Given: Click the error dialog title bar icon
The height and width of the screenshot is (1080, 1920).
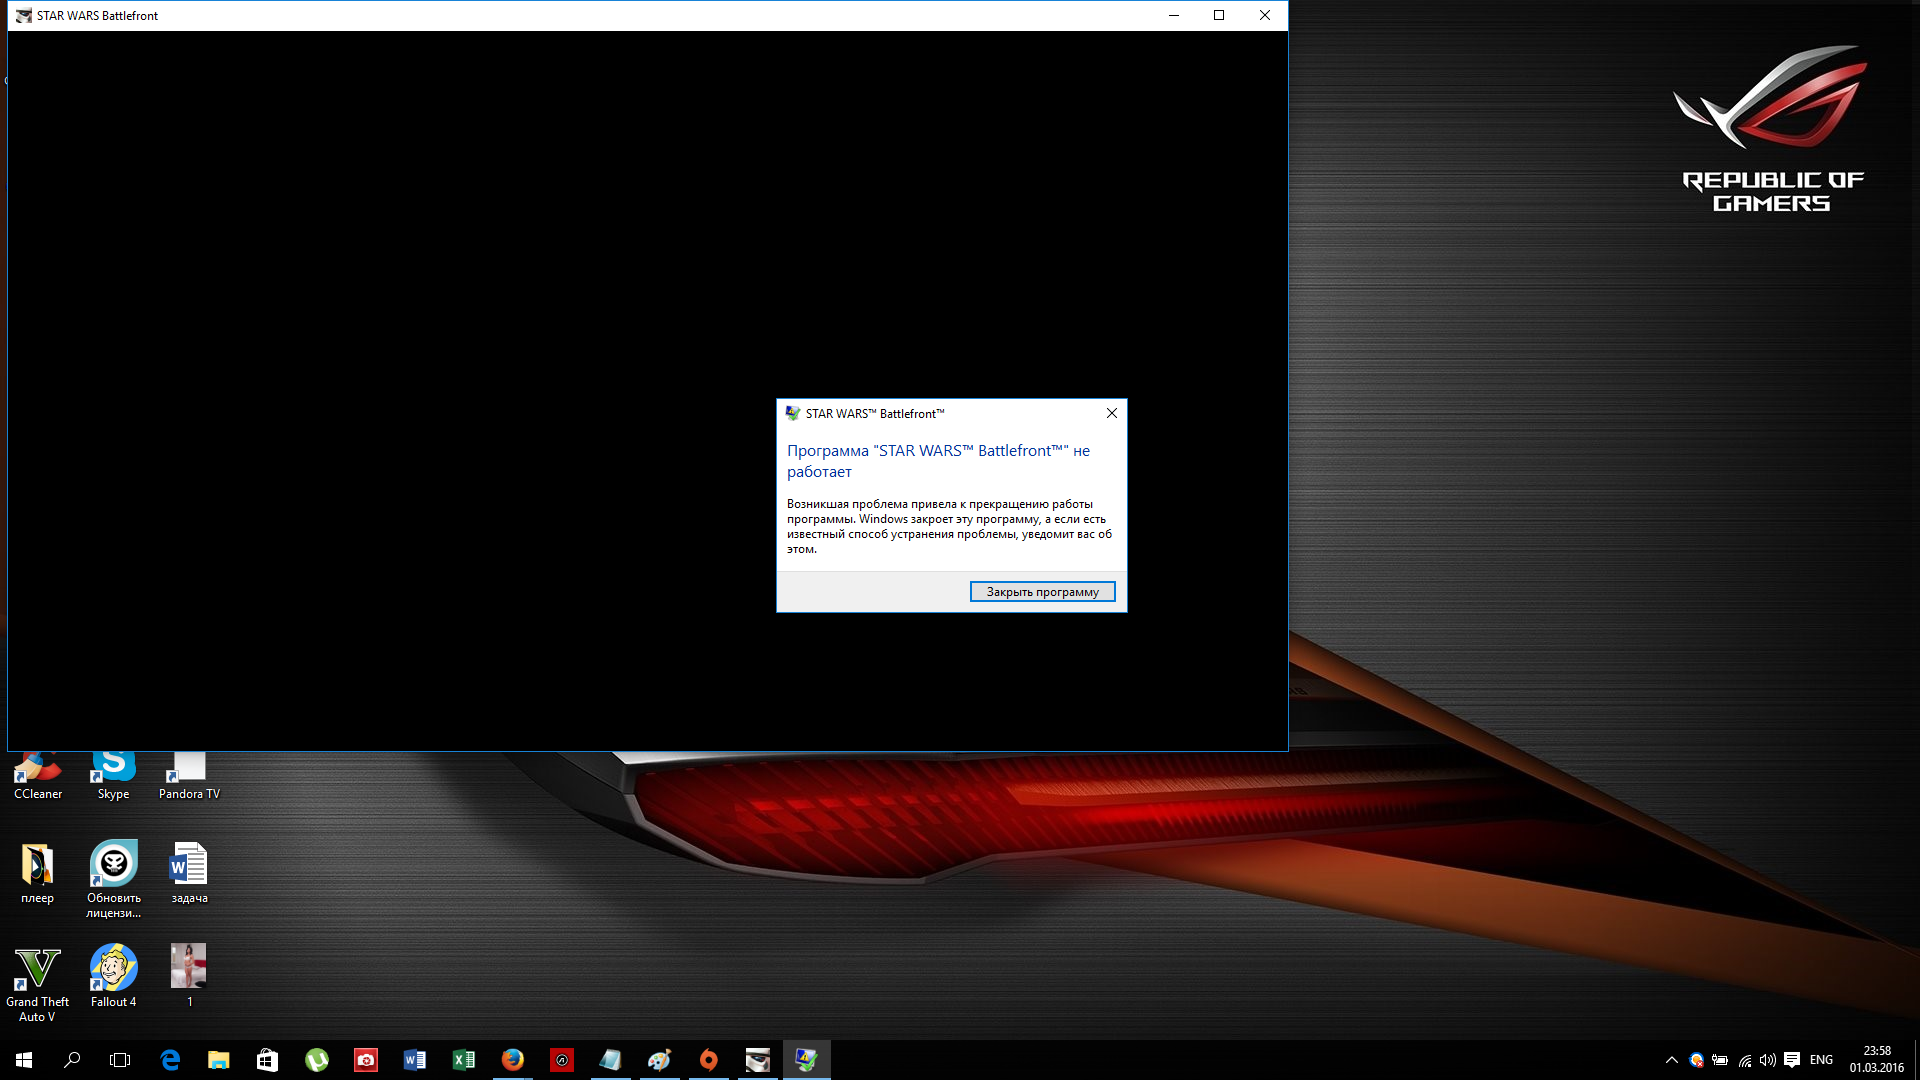Looking at the screenshot, I should pos(793,413).
